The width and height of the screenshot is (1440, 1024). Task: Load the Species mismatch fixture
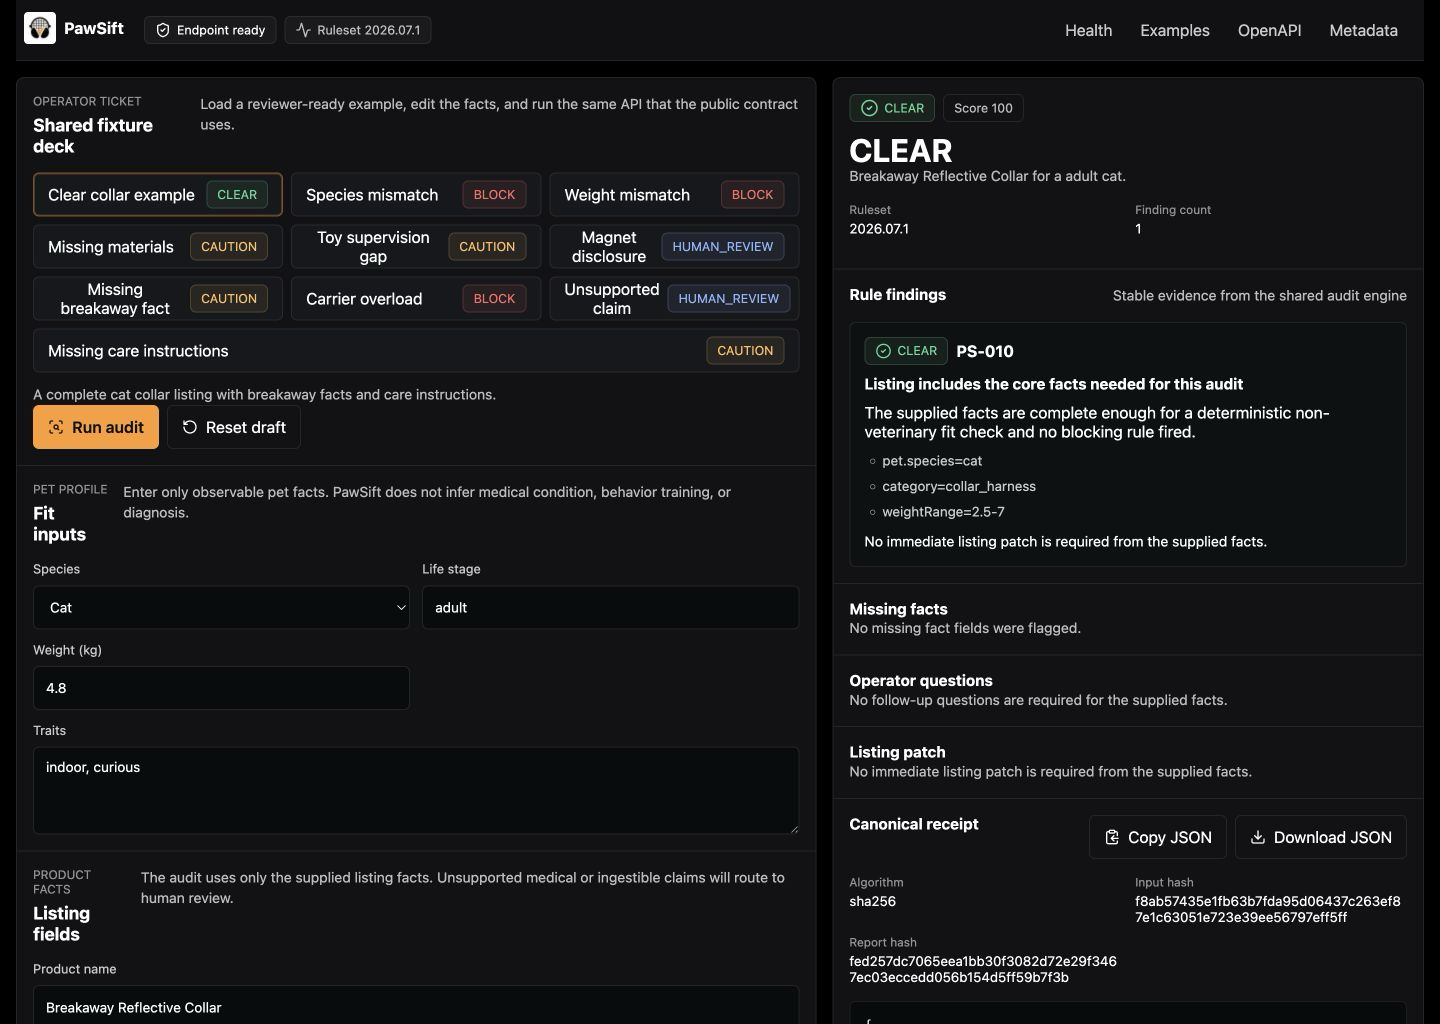coord(416,195)
